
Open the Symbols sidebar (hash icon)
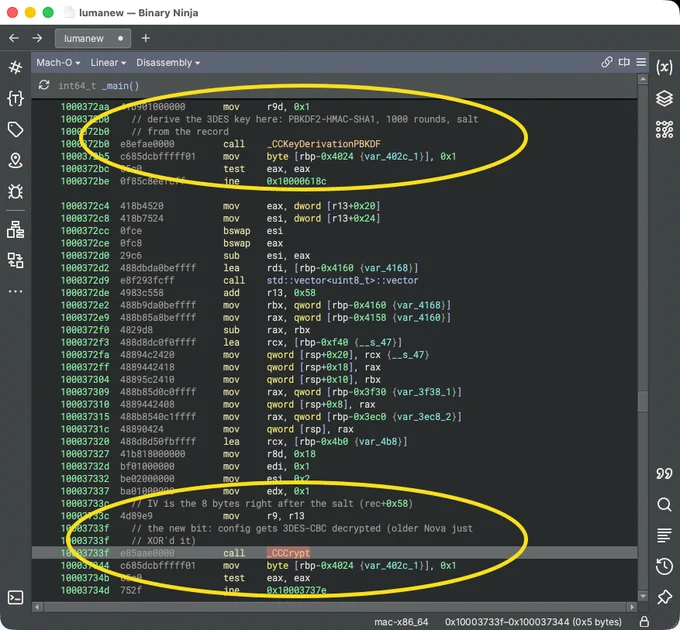pos(16,67)
